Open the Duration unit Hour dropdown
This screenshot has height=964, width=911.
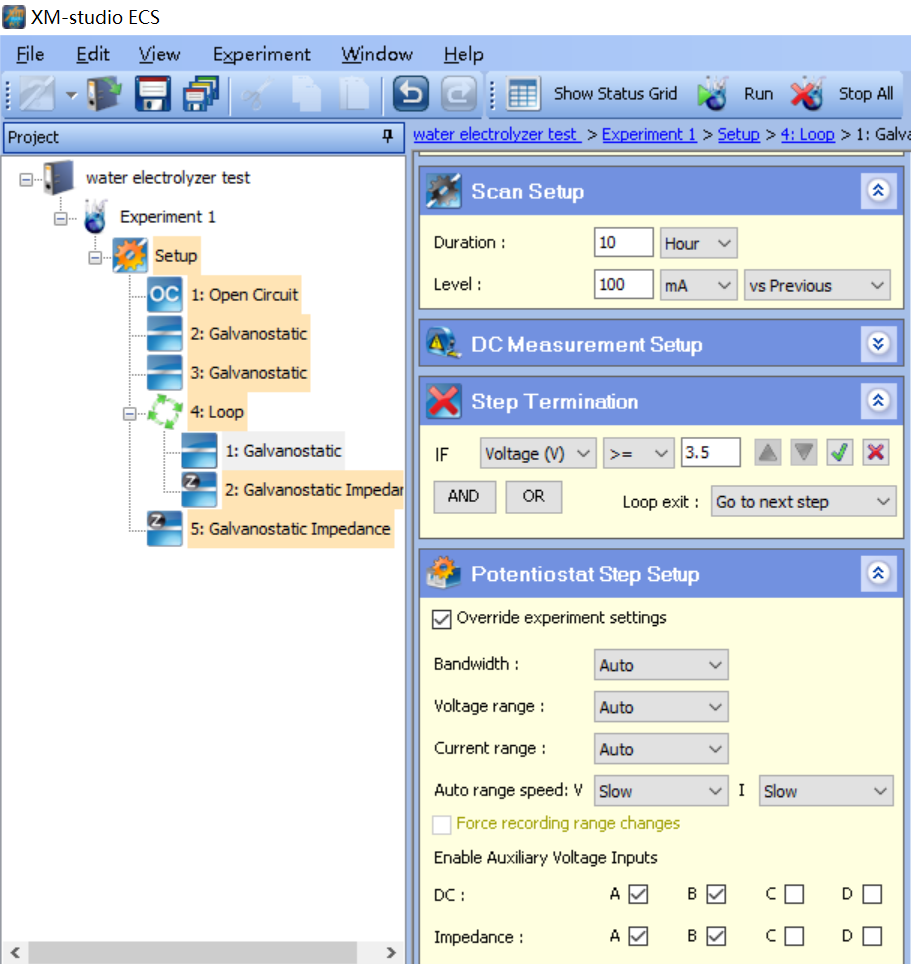[698, 243]
